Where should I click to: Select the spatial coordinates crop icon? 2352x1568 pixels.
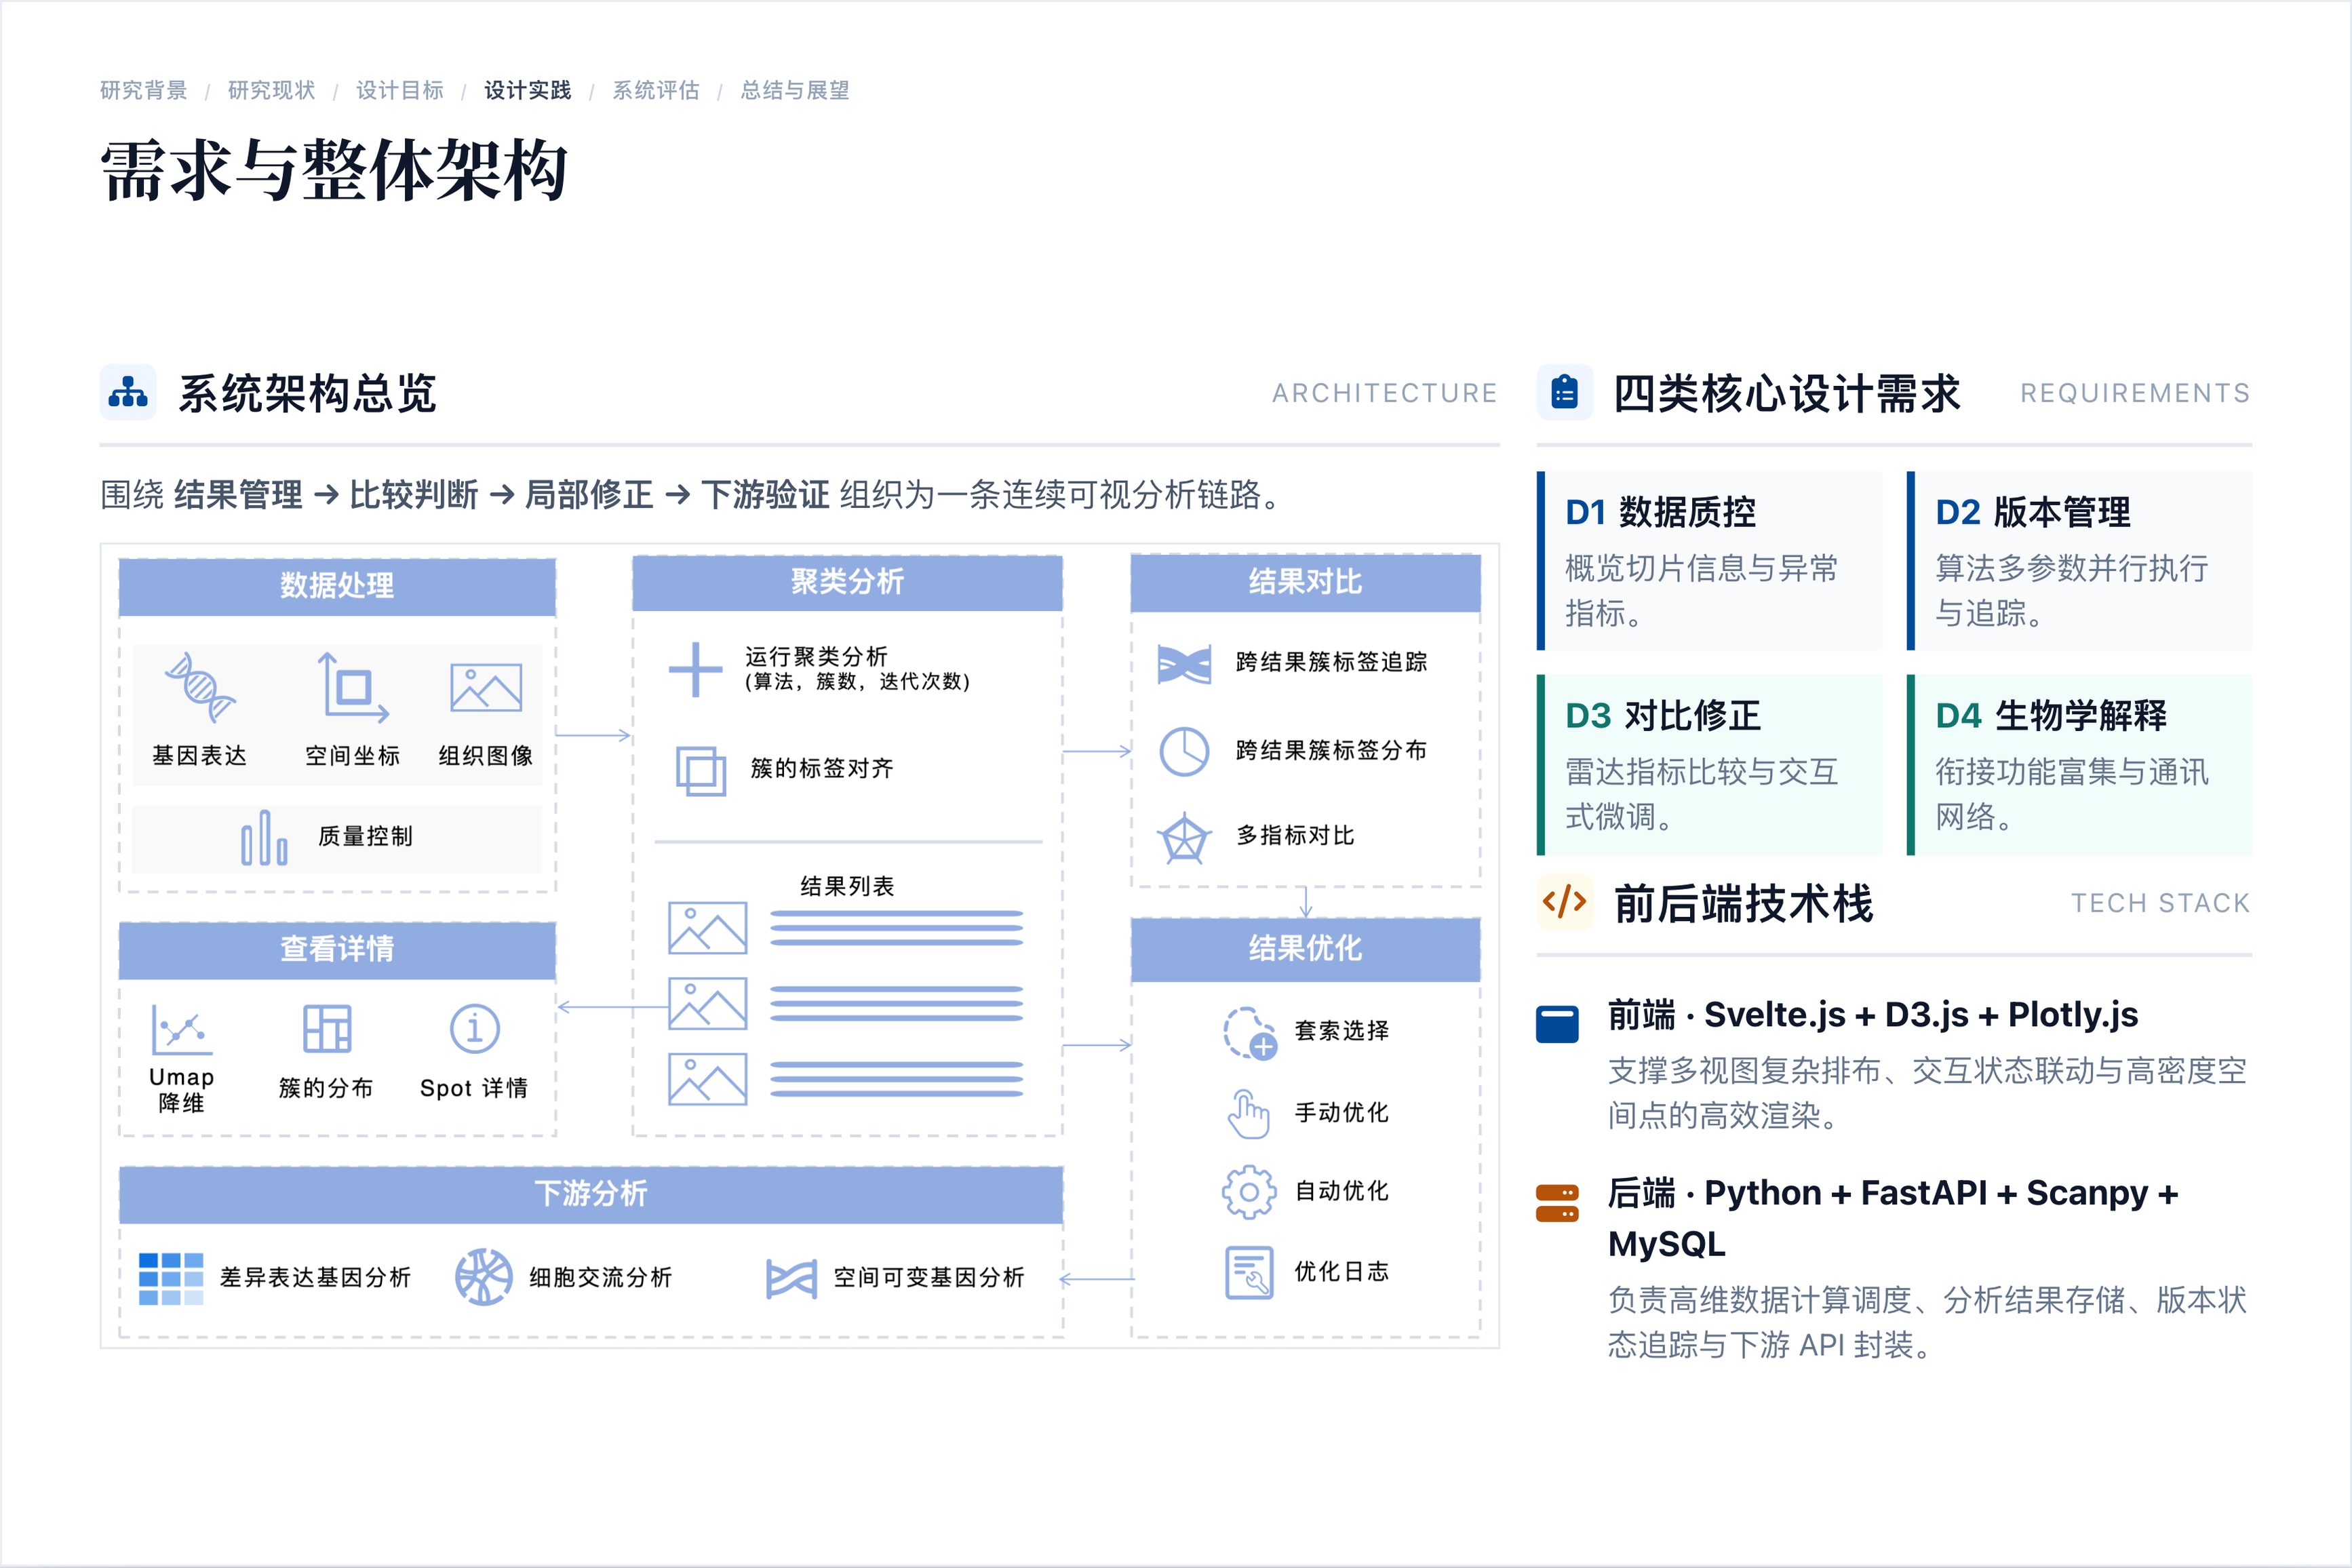coord(353,687)
